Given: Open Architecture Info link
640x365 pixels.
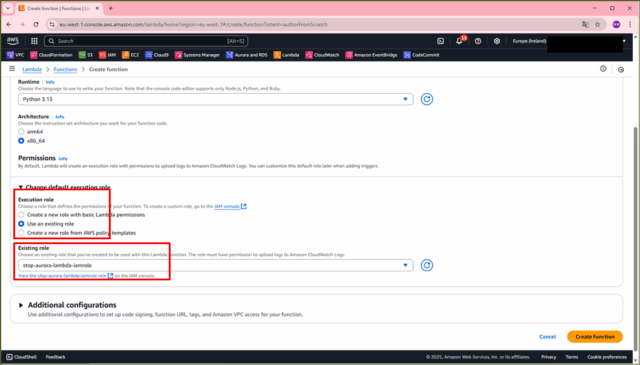Looking at the screenshot, I should click(x=60, y=117).
